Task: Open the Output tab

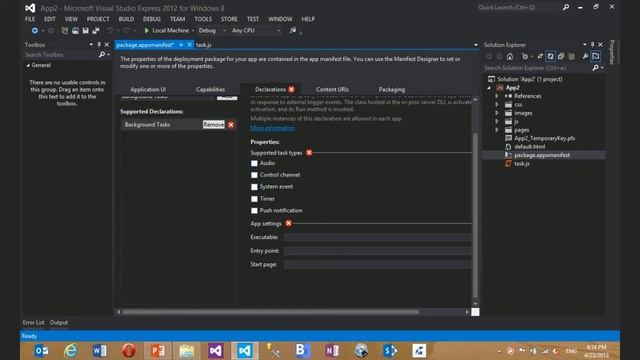Action: pyautogui.click(x=59, y=322)
